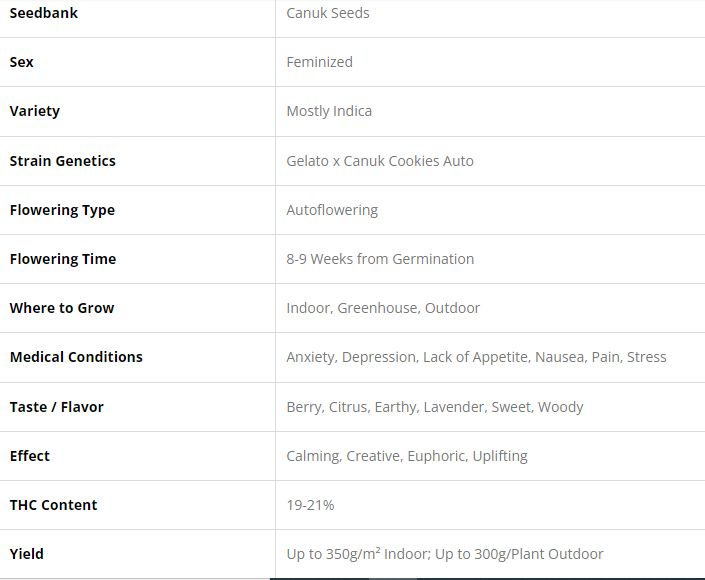Screen dimensions: 705x580
Task: Click the Canuk Seeds seedbank value
Action: [328, 13]
